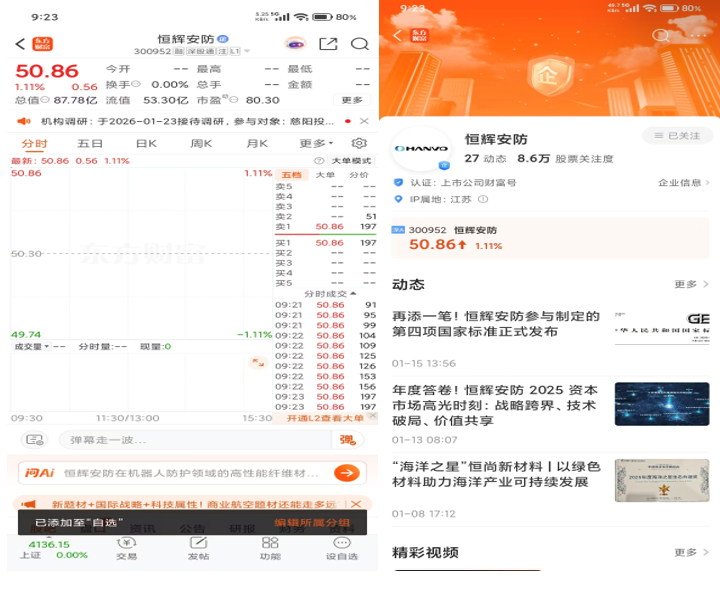Open 更多 in the 动态 section
The height and width of the screenshot is (591, 720).
pyautogui.click(x=692, y=284)
